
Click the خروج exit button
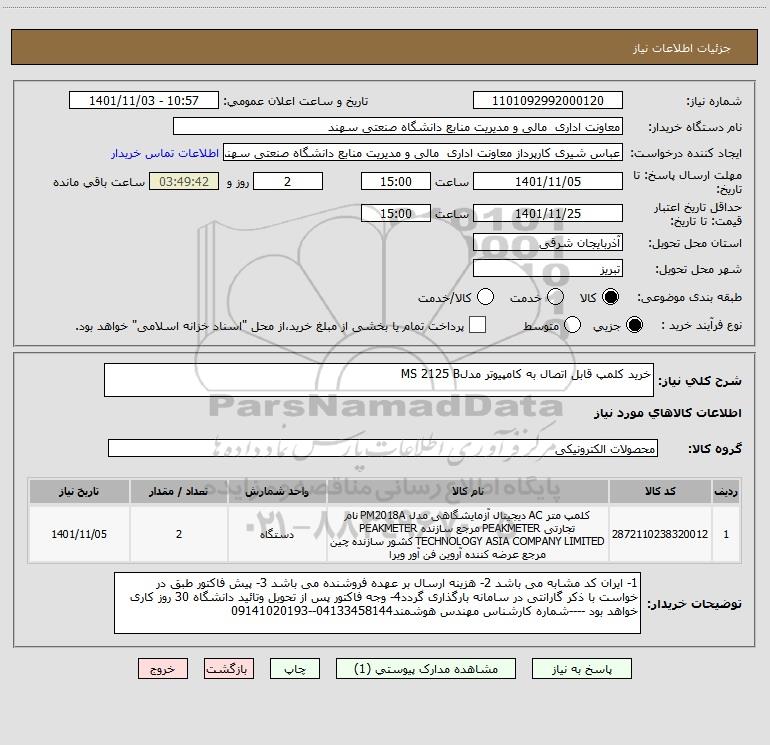[163, 669]
